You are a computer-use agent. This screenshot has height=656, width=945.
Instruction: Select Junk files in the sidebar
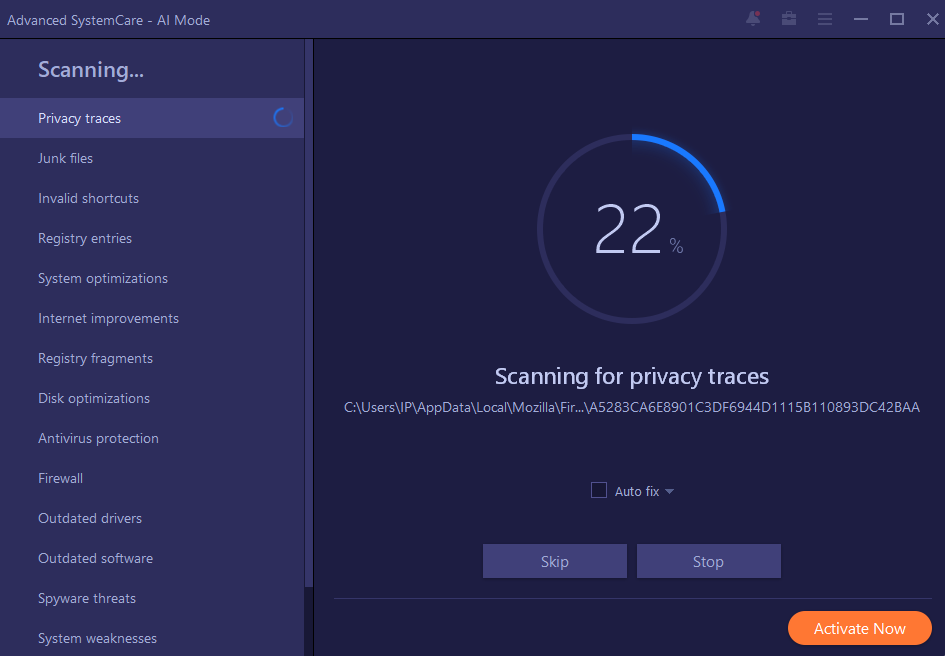(x=65, y=158)
